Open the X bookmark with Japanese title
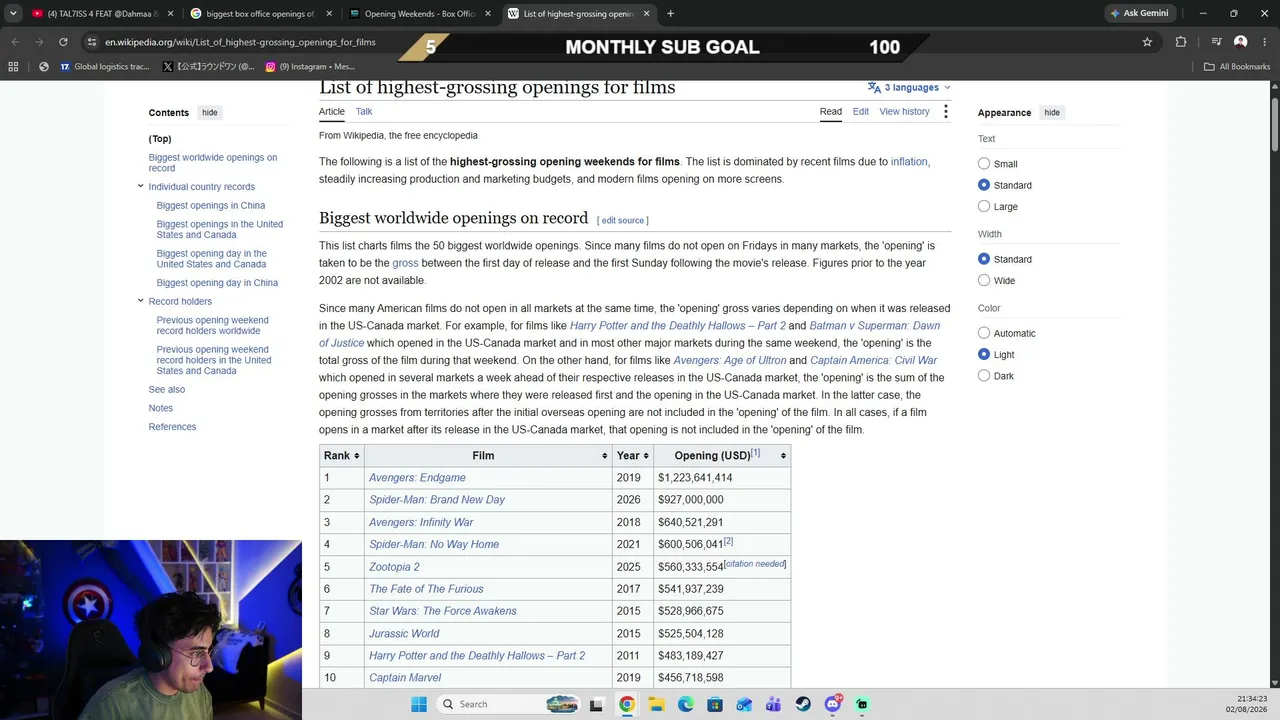The height and width of the screenshot is (720, 1280). [x=208, y=67]
